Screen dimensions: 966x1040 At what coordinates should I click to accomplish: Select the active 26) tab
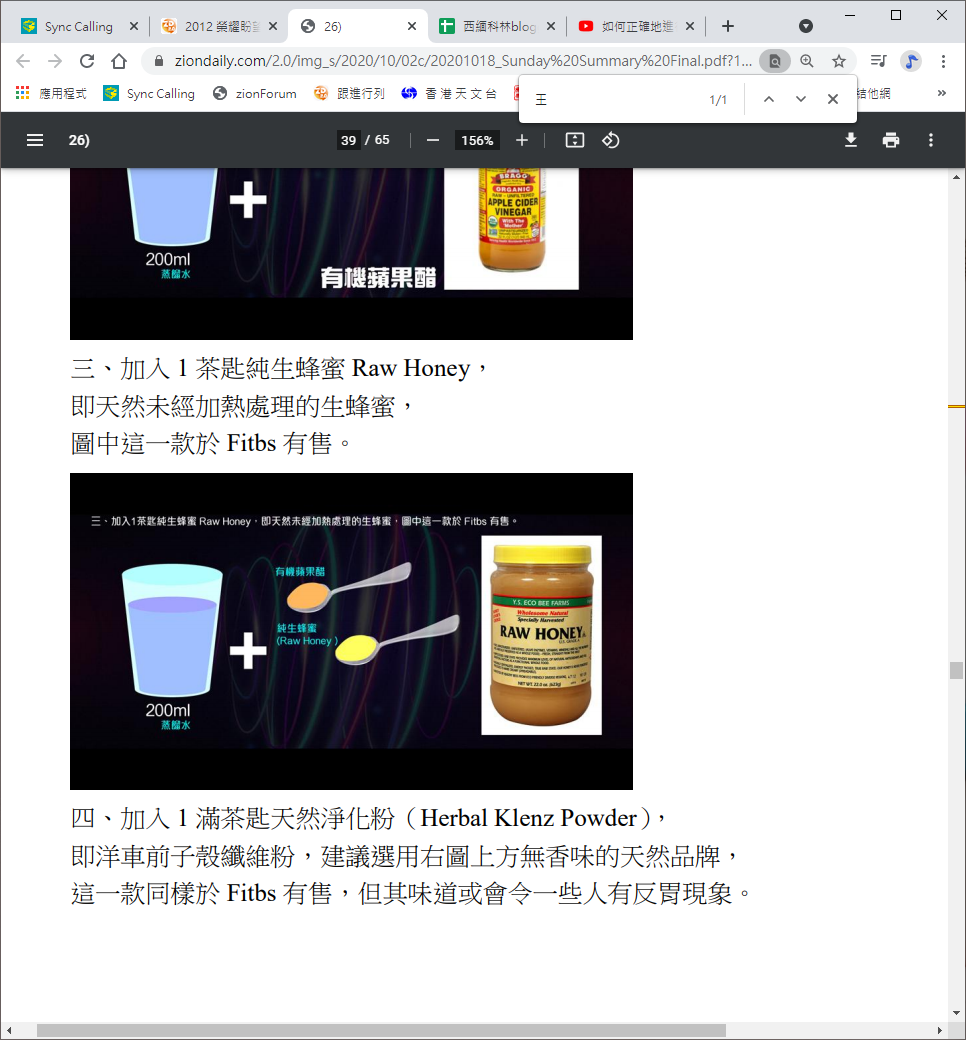click(x=358, y=26)
